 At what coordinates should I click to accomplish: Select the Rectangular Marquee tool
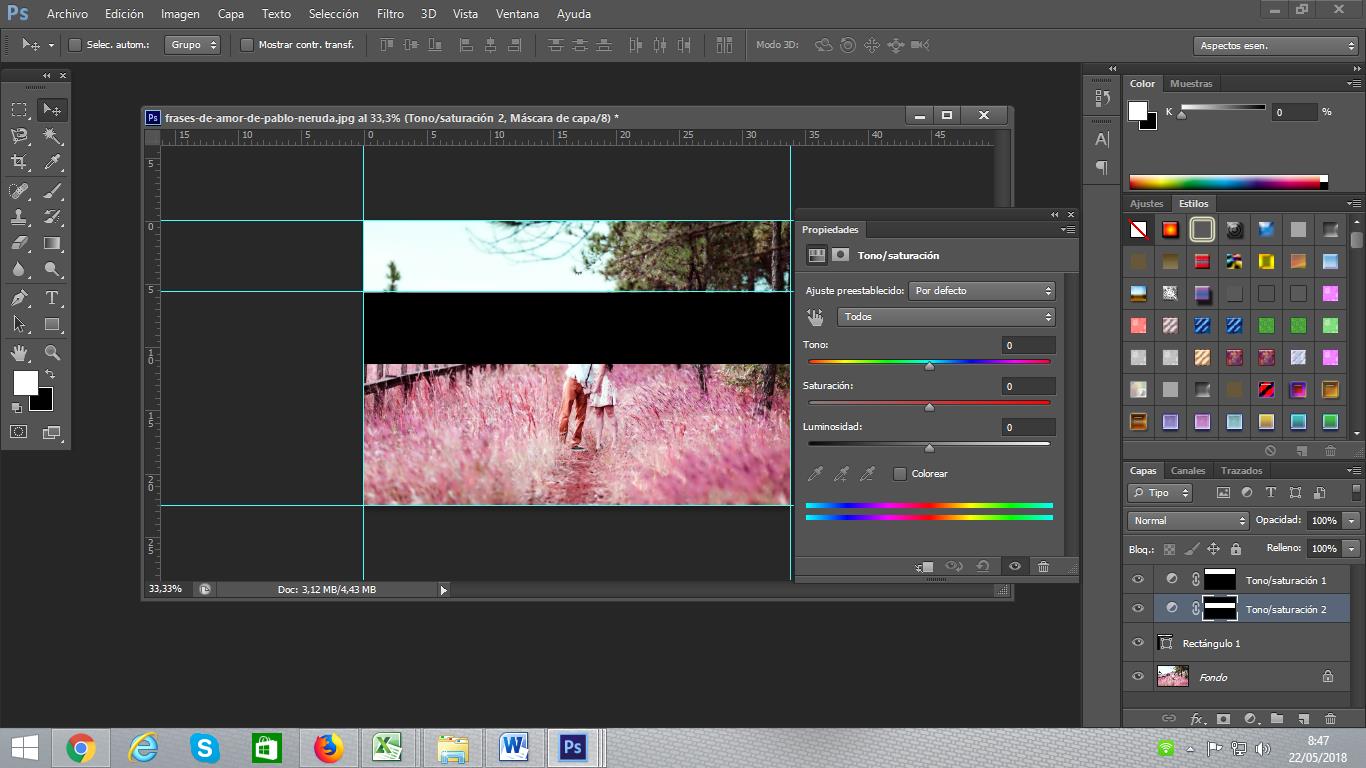19,109
